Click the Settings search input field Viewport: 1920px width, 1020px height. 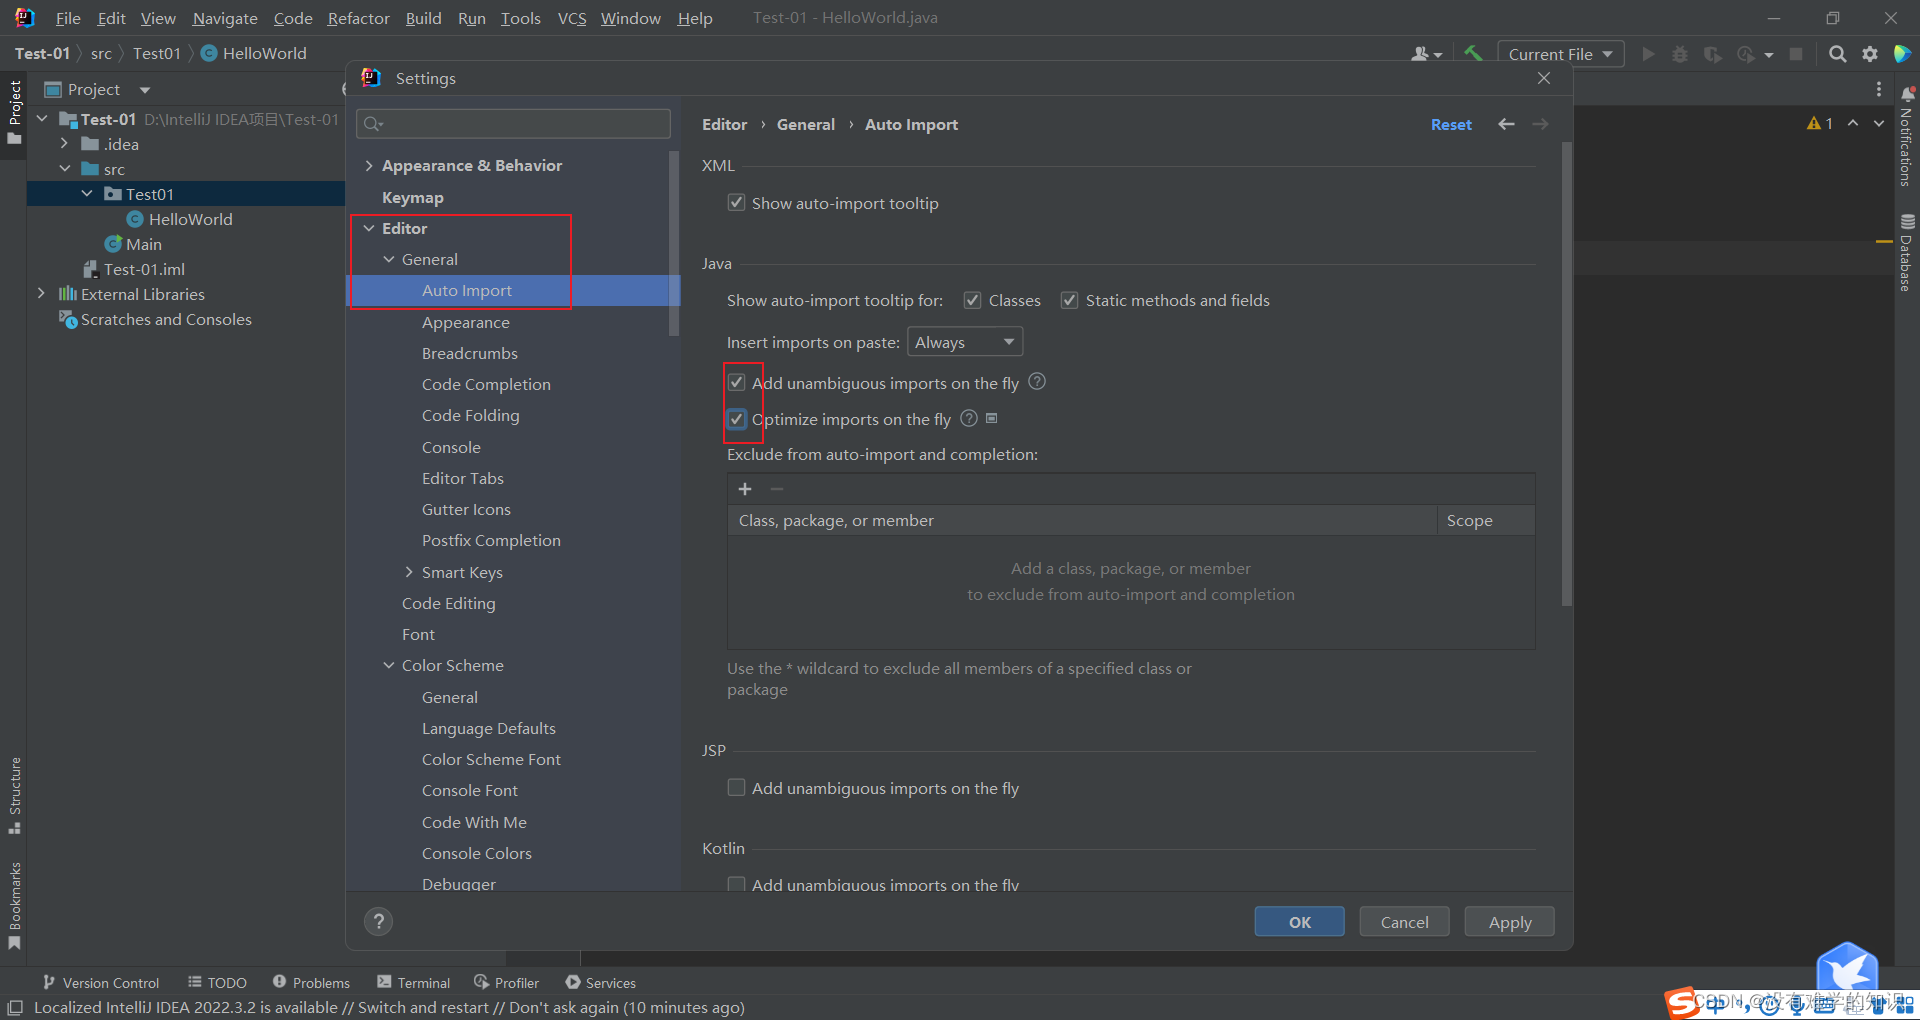click(513, 123)
